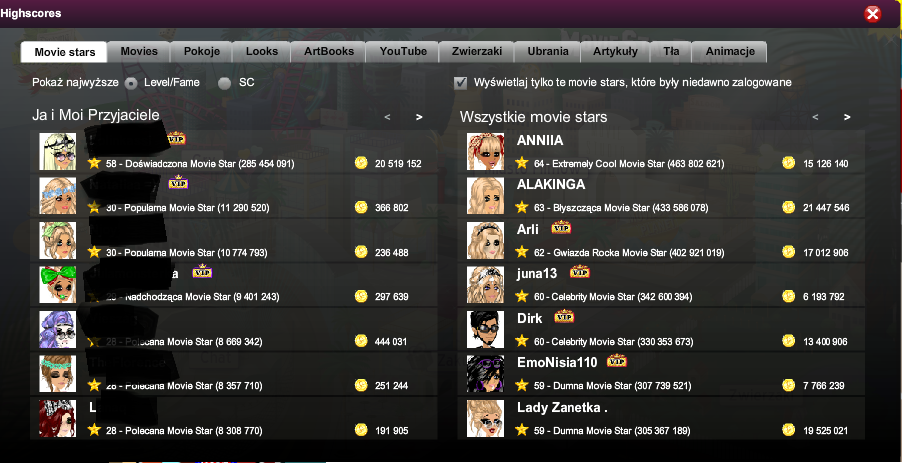Image resolution: width=902 pixels, height=463 pixels.
Task: Click the VIP badge next to Arli
Action: [561, 228]
